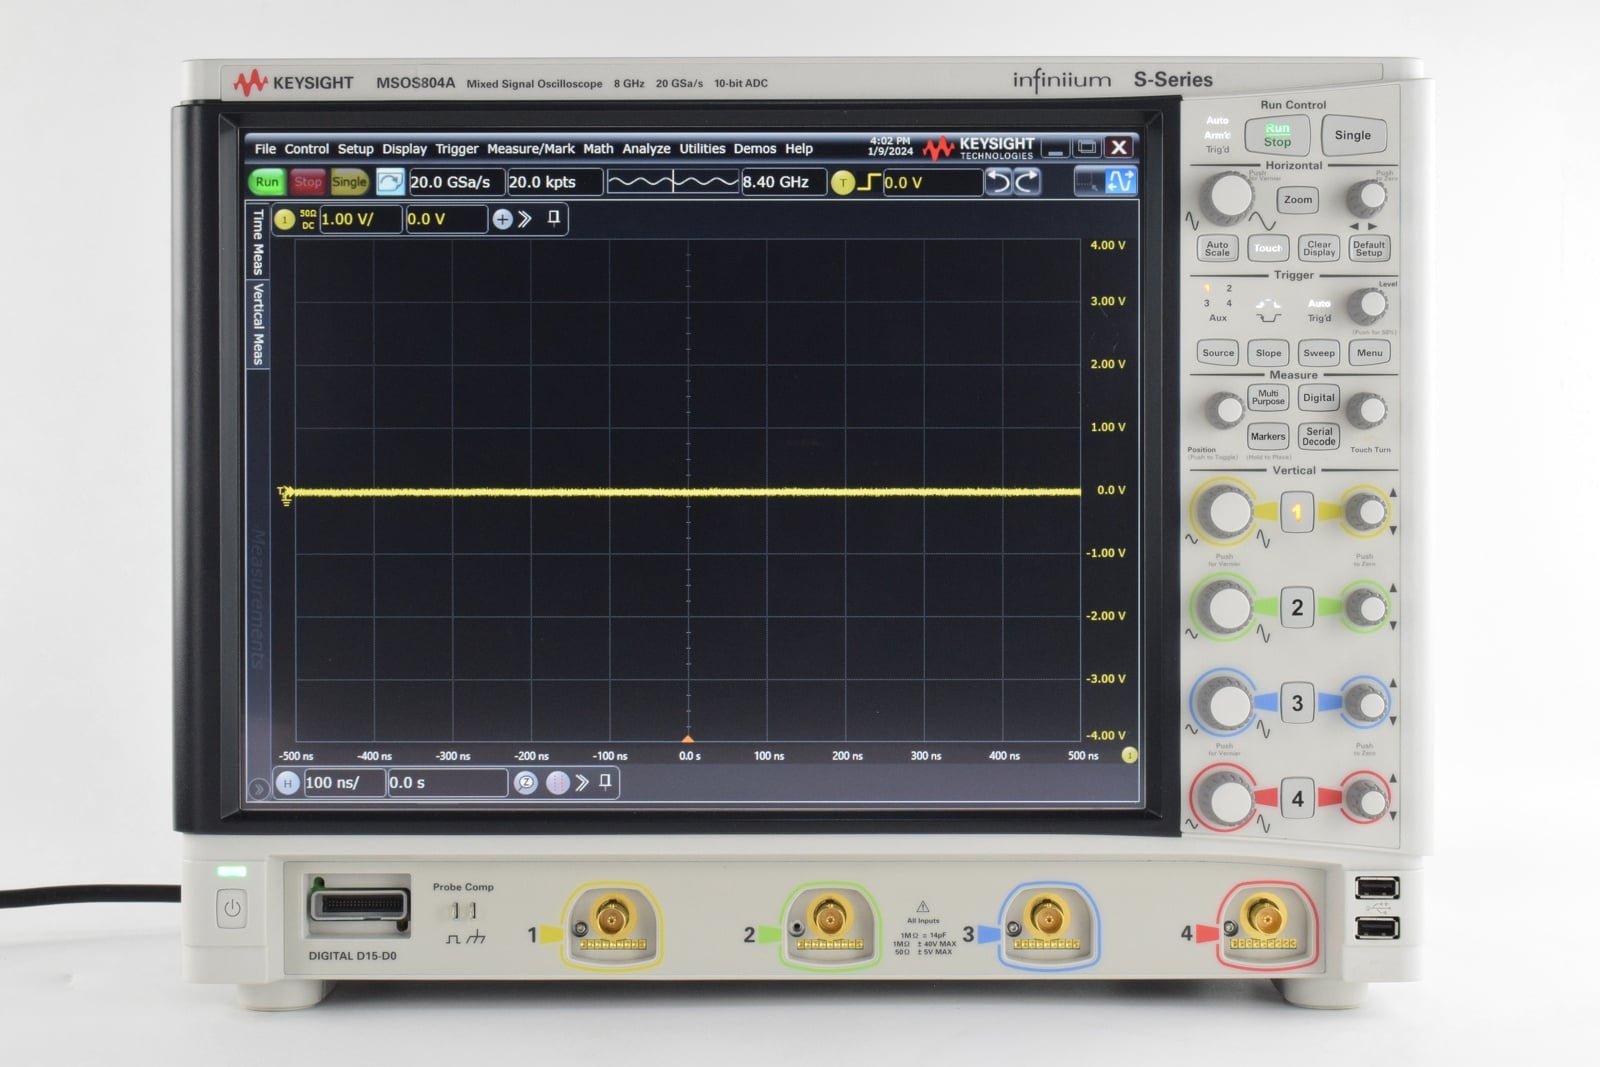The height and width of the screenshot is (1067, 1600).
Task: Click the trigger Menu key
Action: tap(1370, 353)
